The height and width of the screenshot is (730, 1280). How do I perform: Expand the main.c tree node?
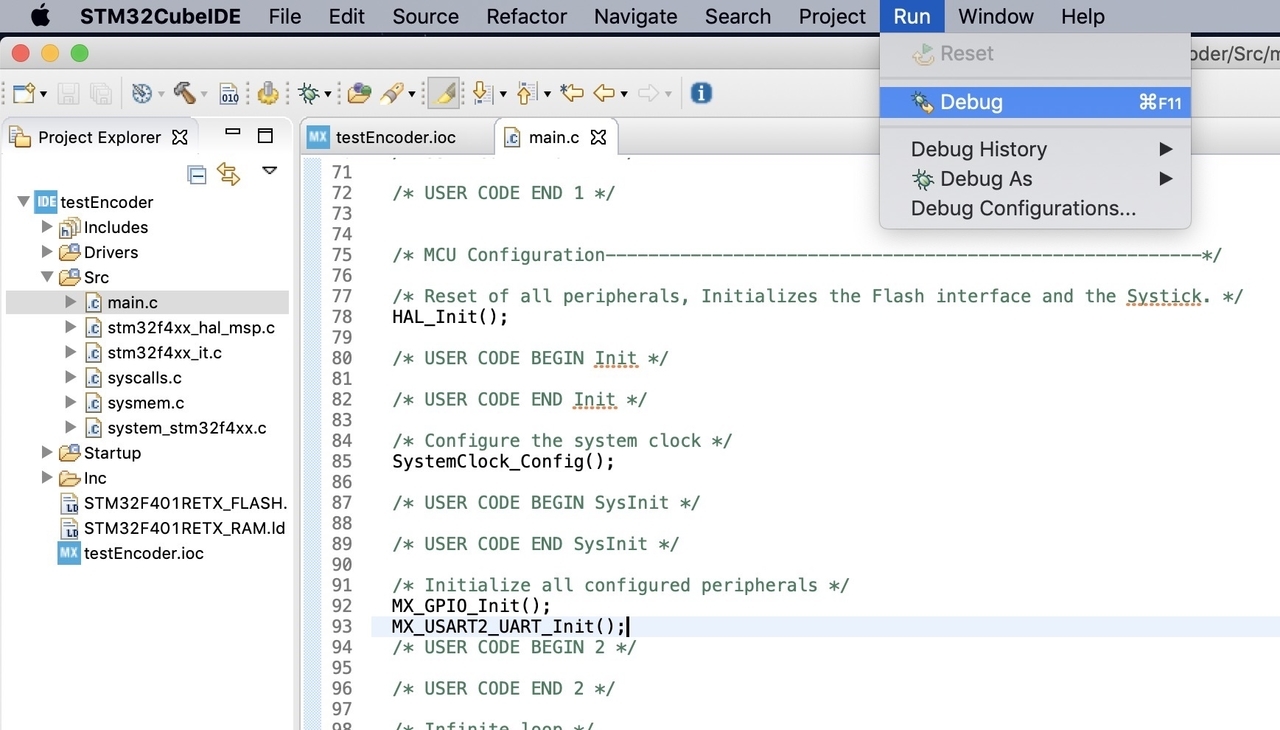(x=70, y=302)
